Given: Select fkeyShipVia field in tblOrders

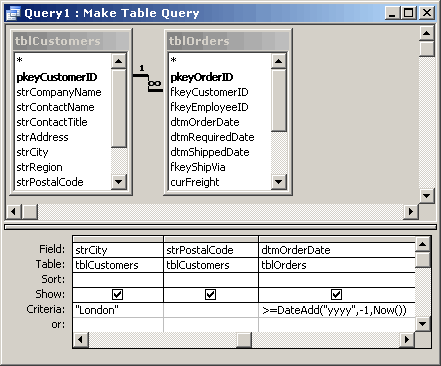Looking at the screenshot, I should (198, 167).
